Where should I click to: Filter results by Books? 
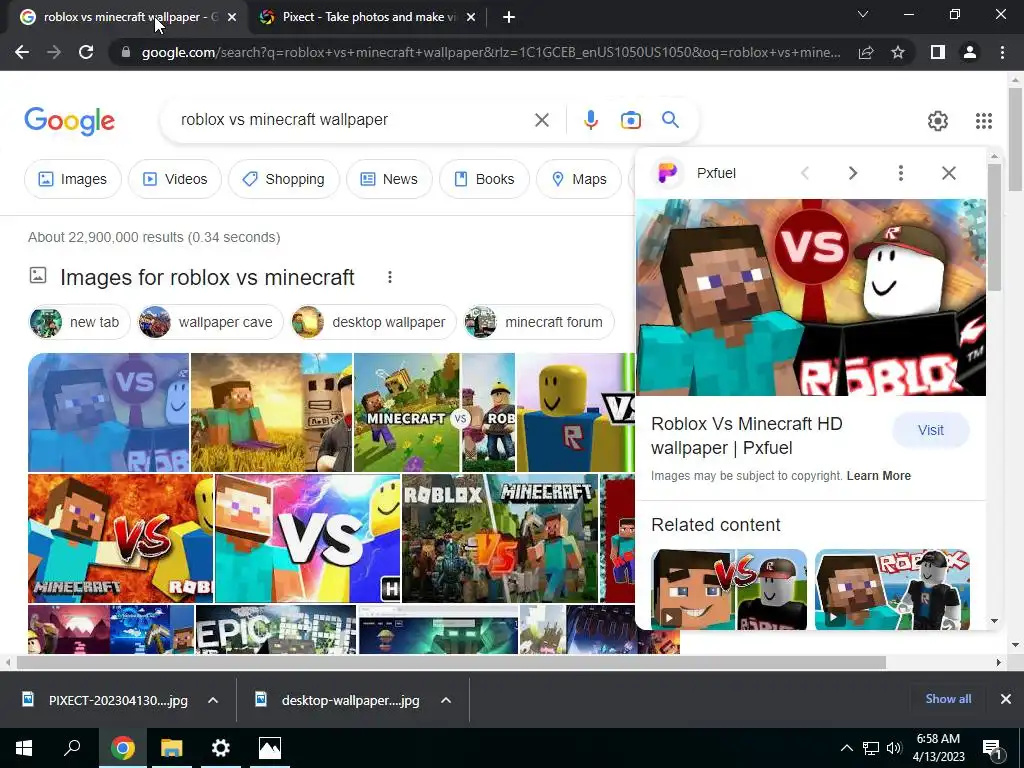tap(484, 179)
